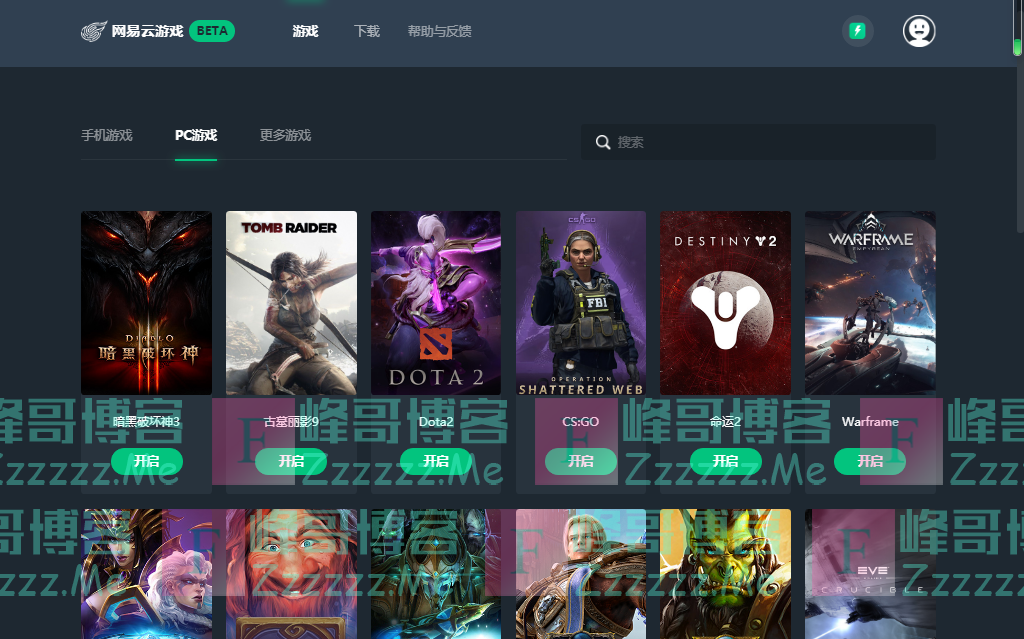
Task: Launch Dota2 with its 开启 button
Action: [x=435, y=461]
